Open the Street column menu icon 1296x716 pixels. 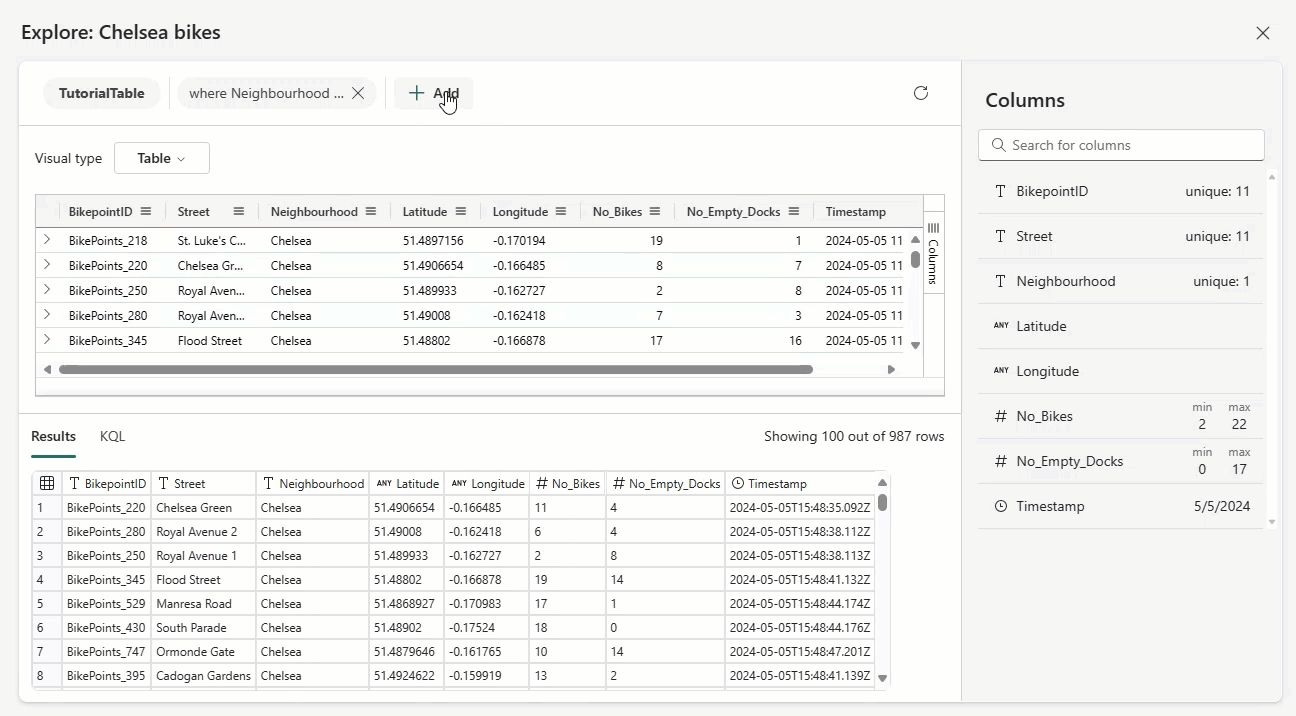point(239,211)
